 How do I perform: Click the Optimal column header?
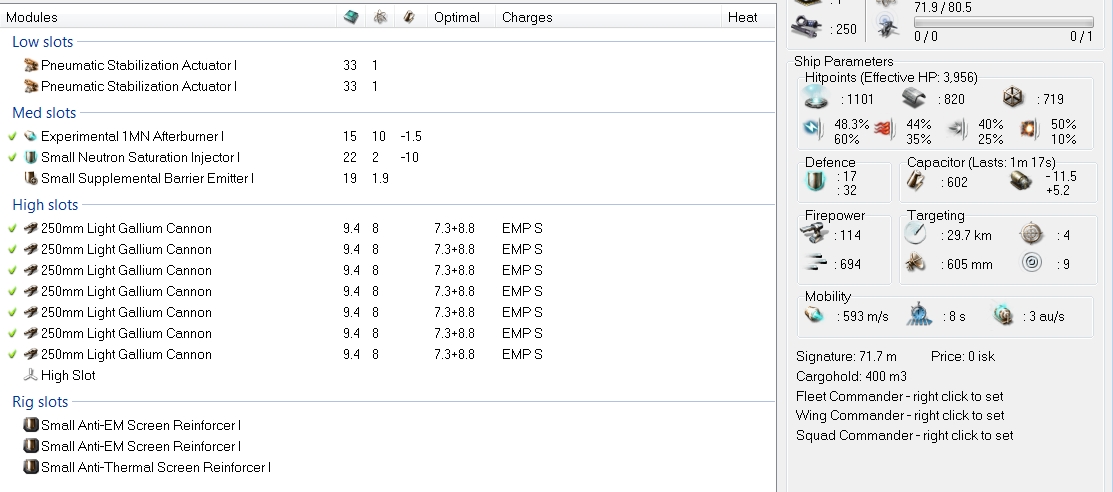(x=456, y=17)
